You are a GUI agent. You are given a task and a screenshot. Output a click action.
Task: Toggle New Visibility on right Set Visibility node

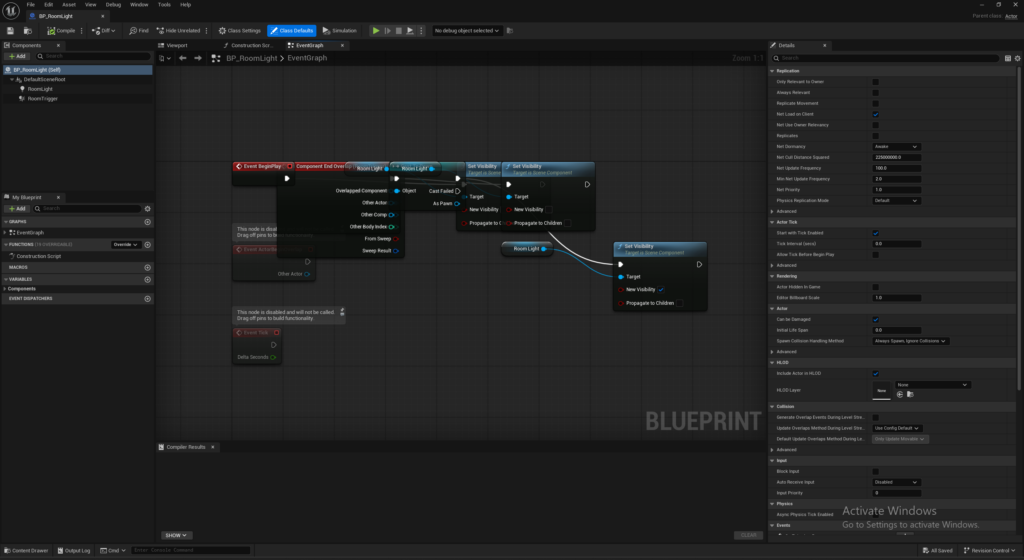point(662,290)
